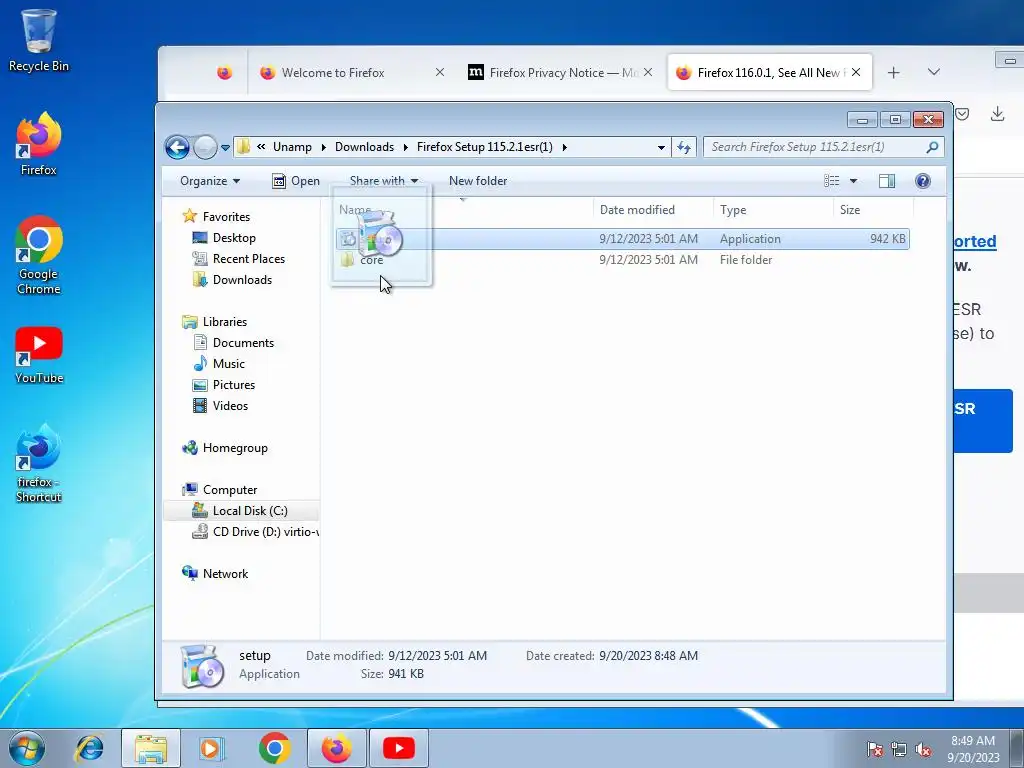This screenshot has width=1024, height=768.
Task: Click the pinned Firefox tab icon
Action: coord(224,72)
